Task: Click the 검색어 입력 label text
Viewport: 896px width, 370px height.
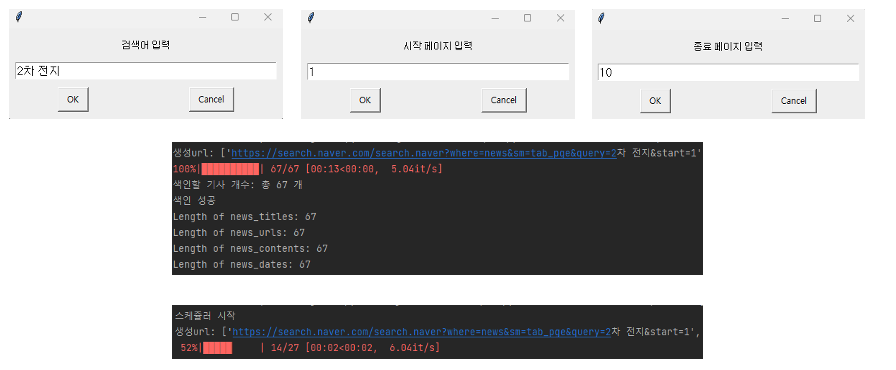Action: (x=145, y=45)
